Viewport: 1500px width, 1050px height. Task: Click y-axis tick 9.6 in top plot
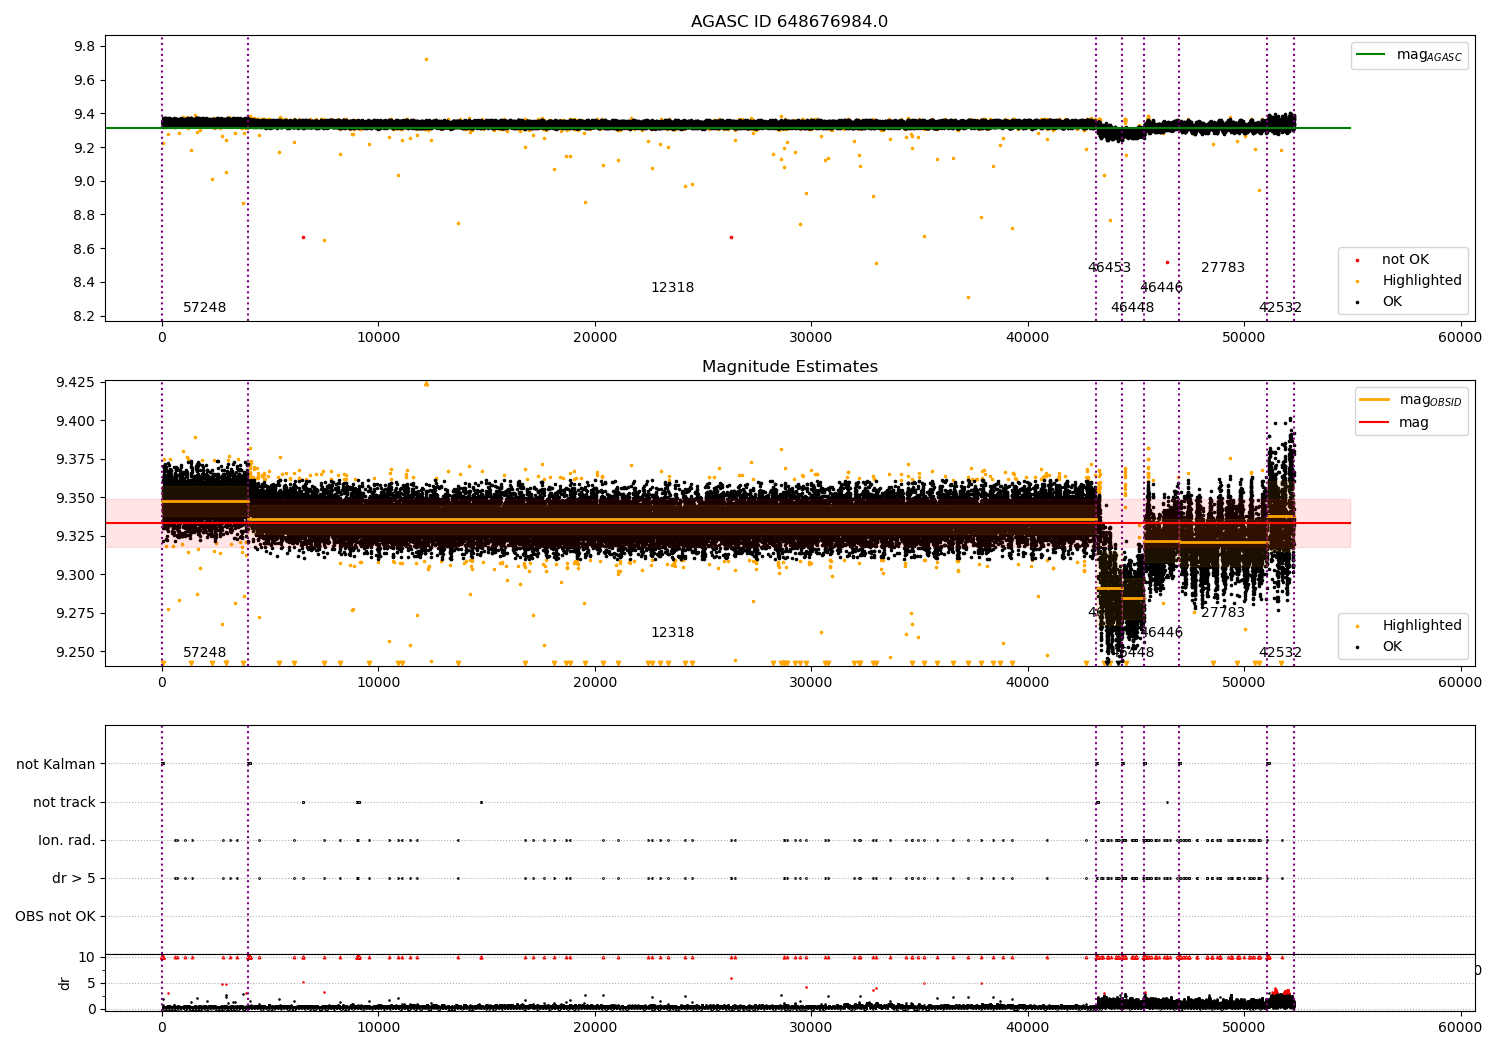pos(85,81)
